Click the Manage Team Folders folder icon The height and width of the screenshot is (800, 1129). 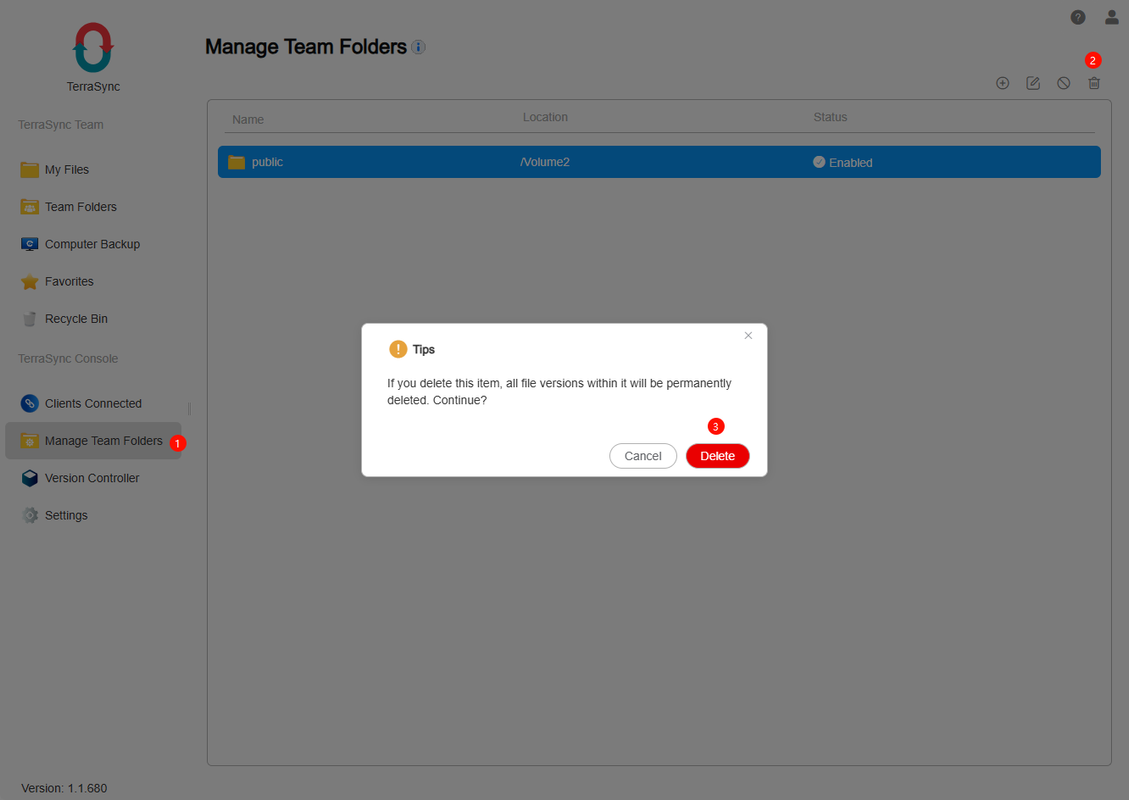click(x=30, y=441)
